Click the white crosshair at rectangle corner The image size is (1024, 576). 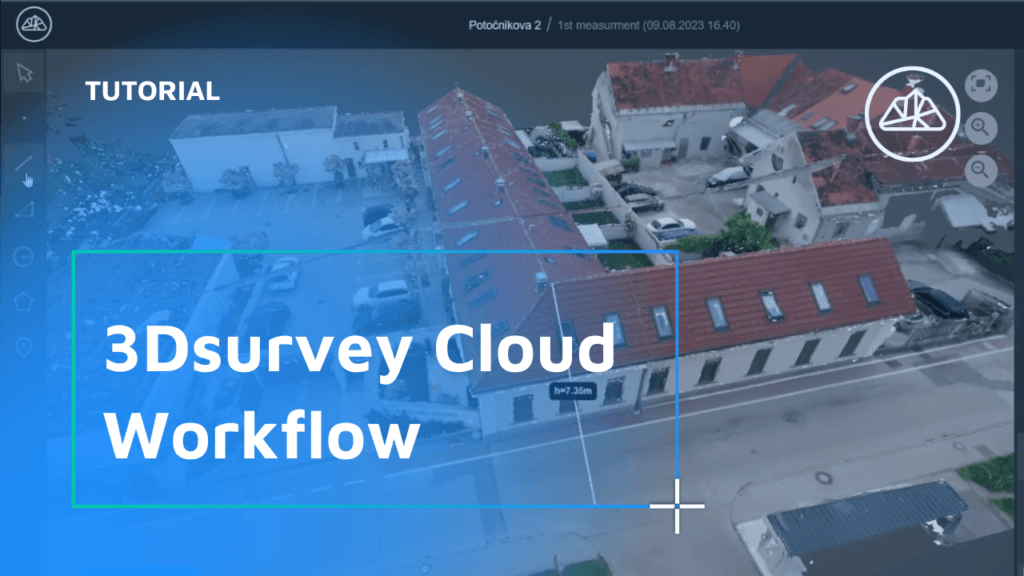(677, 505)
